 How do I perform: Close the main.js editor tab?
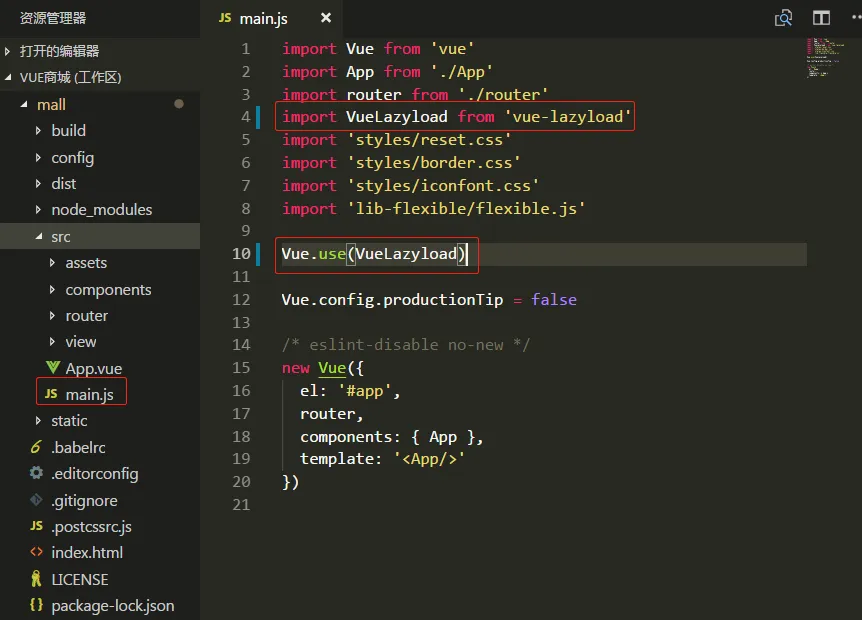326,18
